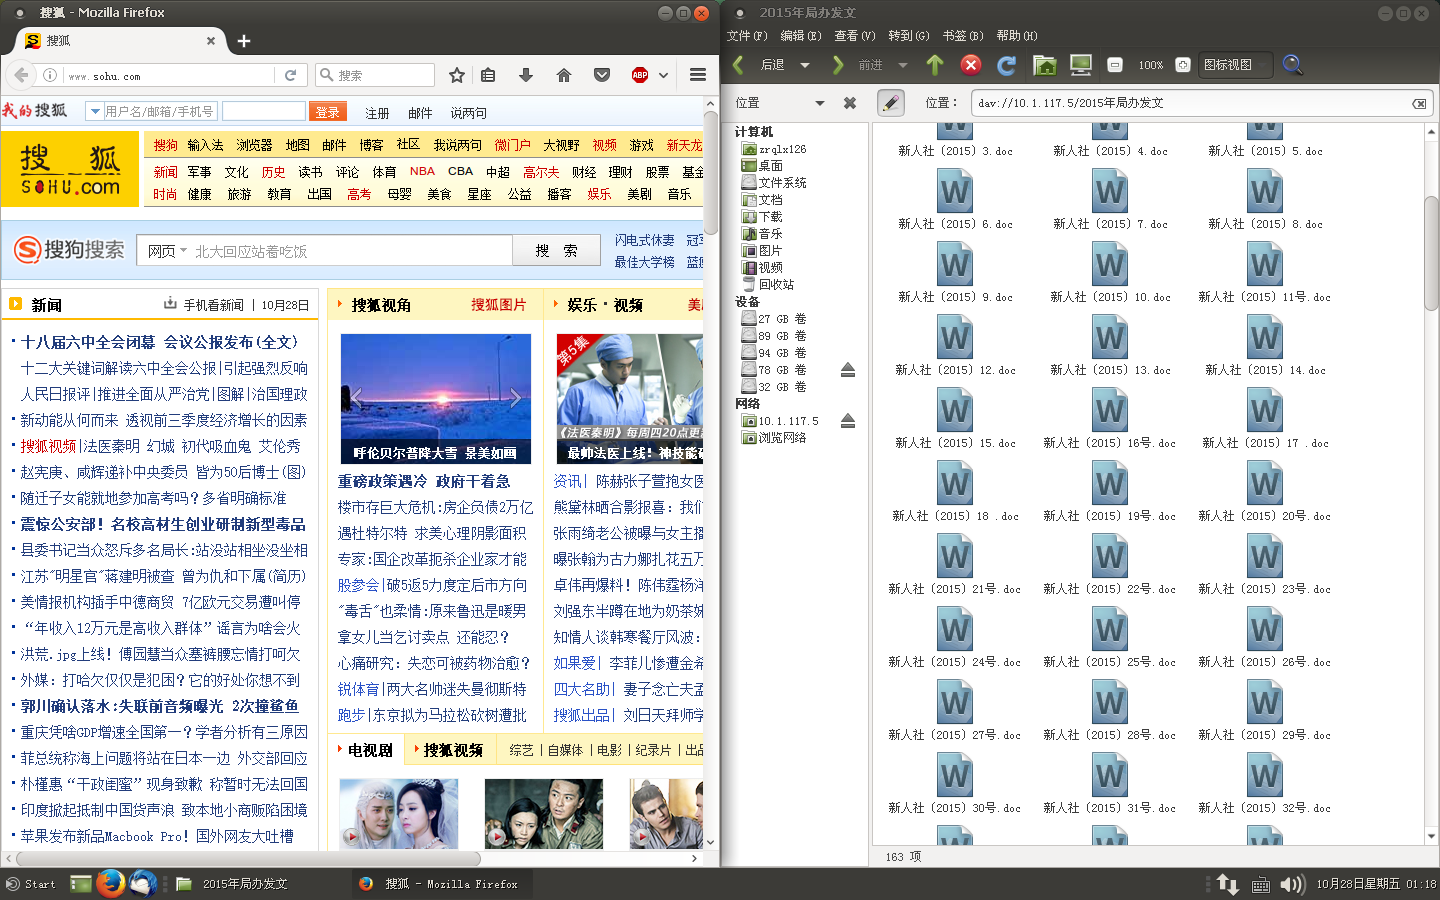Go to Firefox home page icon
This screenshot has width=1440, height=900.
(x=564, y=75)
